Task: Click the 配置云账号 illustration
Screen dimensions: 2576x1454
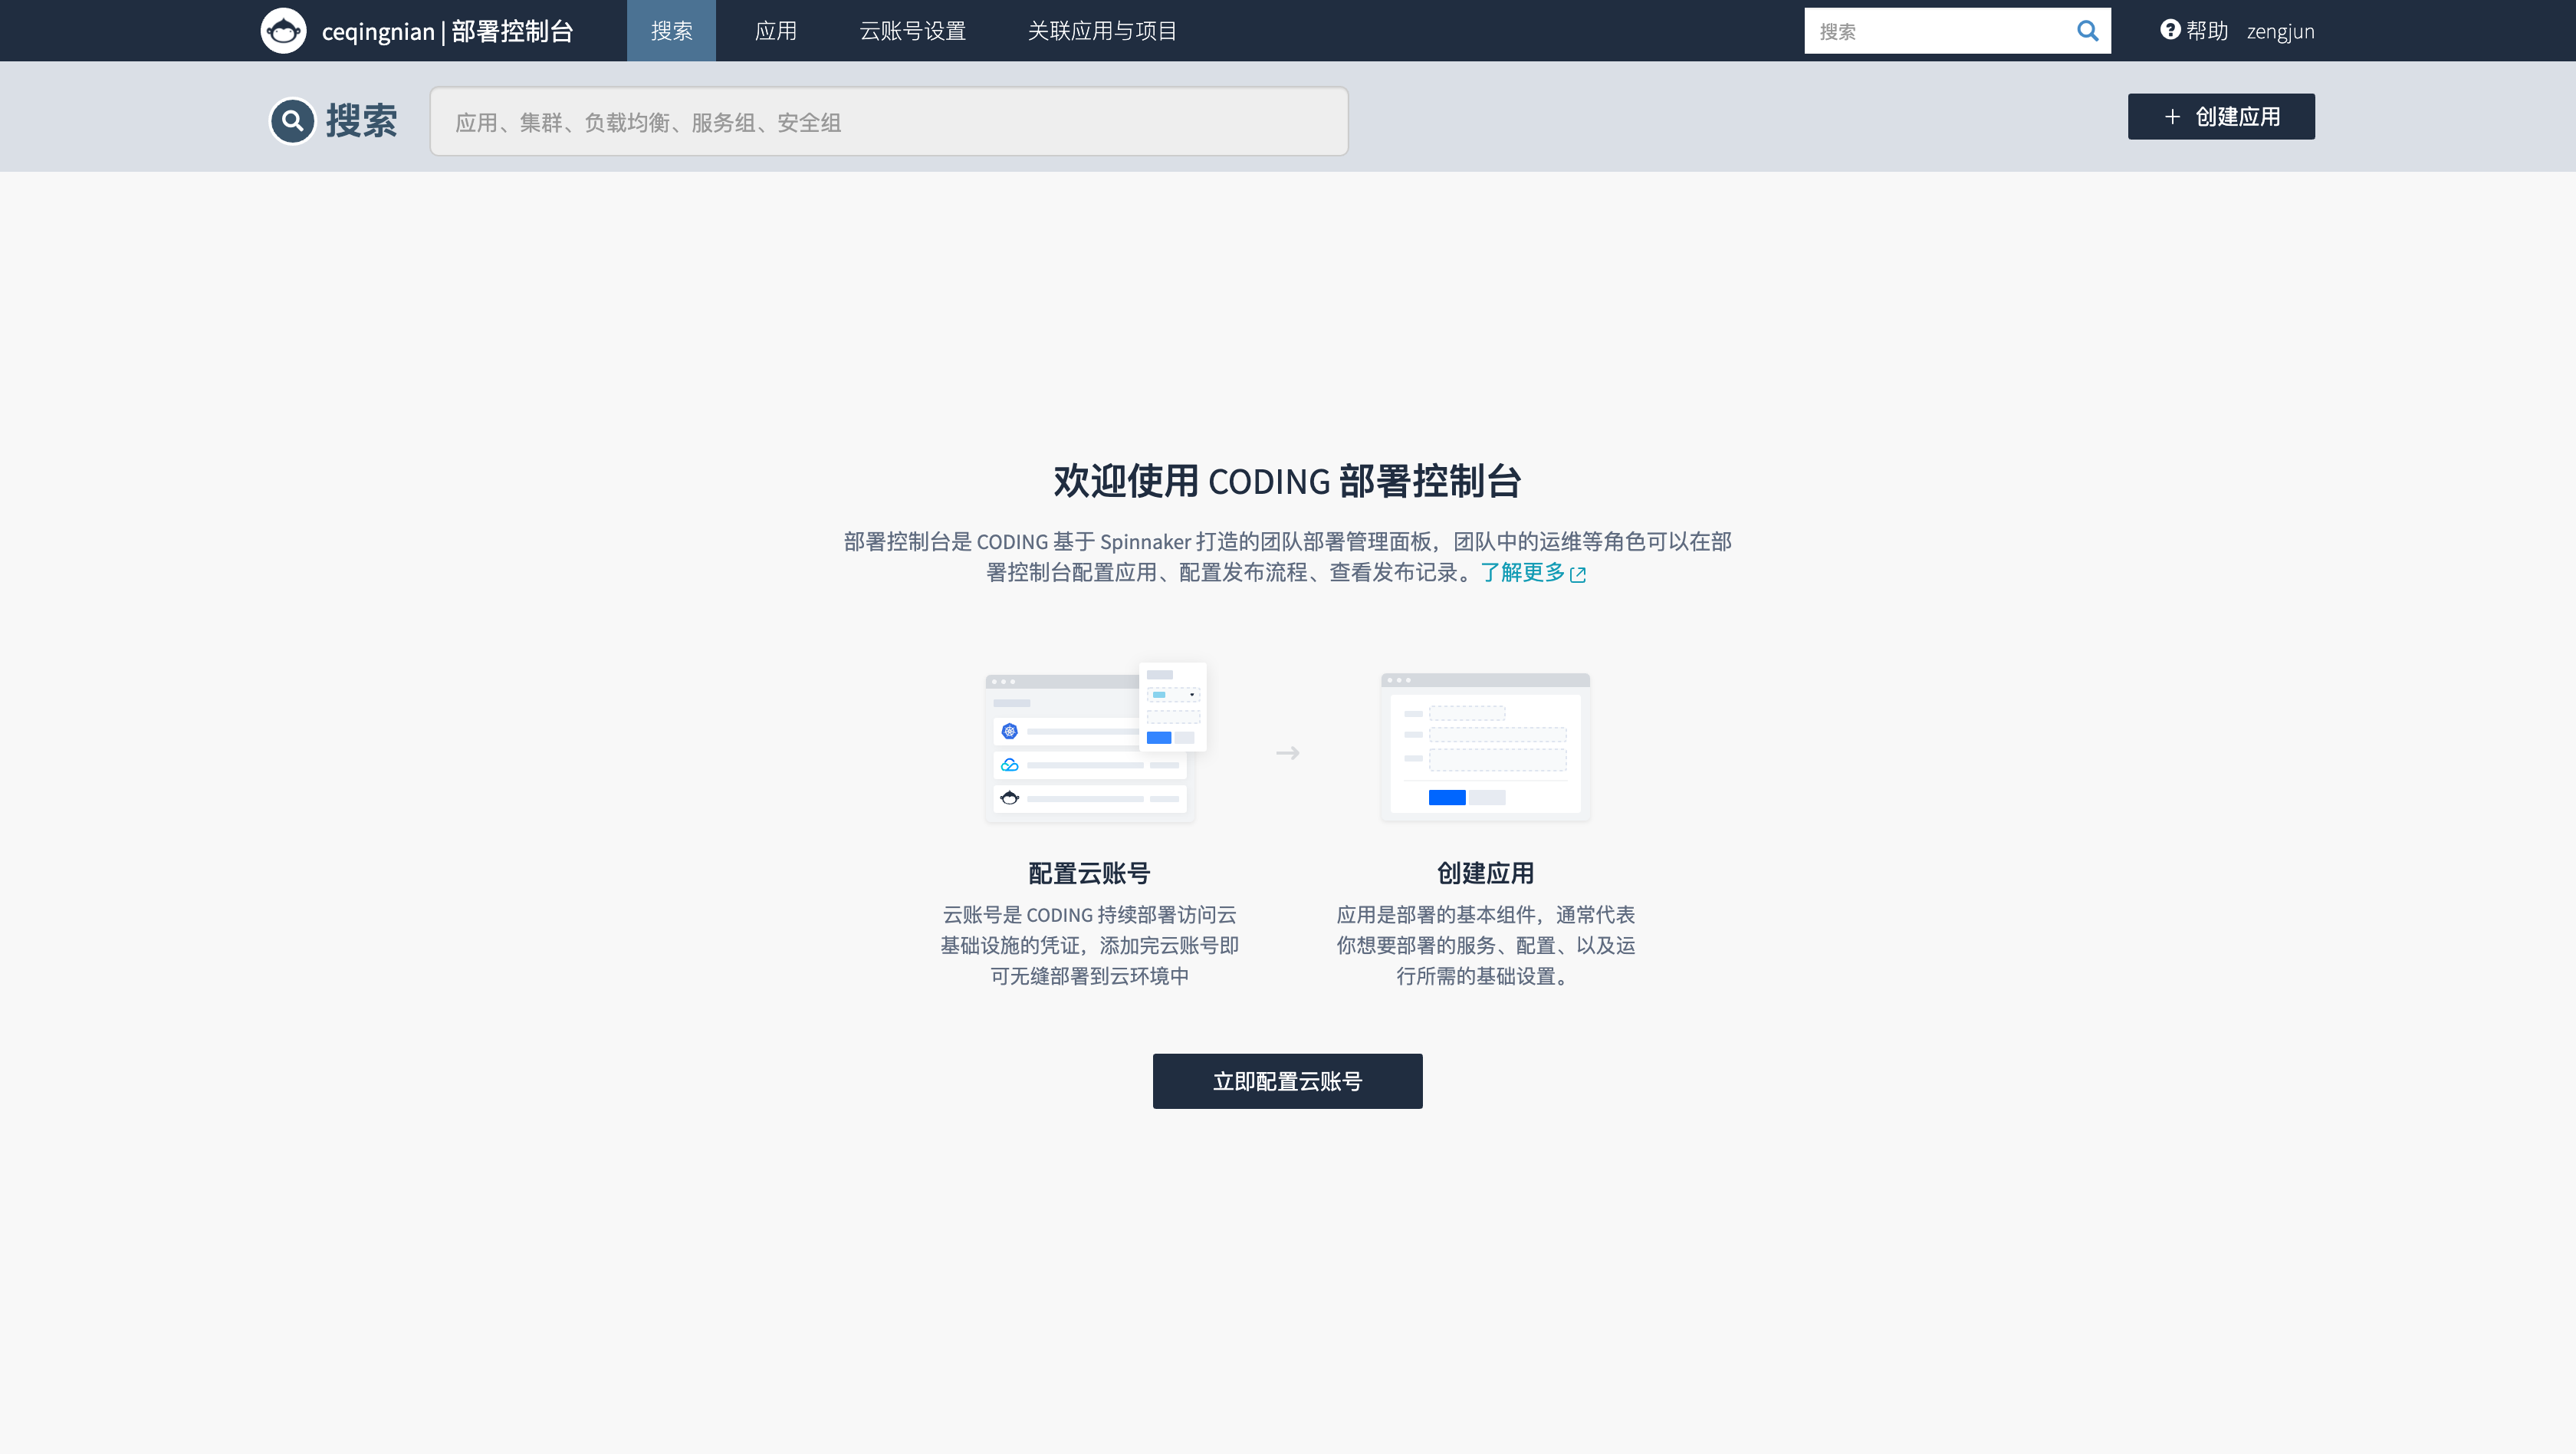Action: coord(1096,742)
